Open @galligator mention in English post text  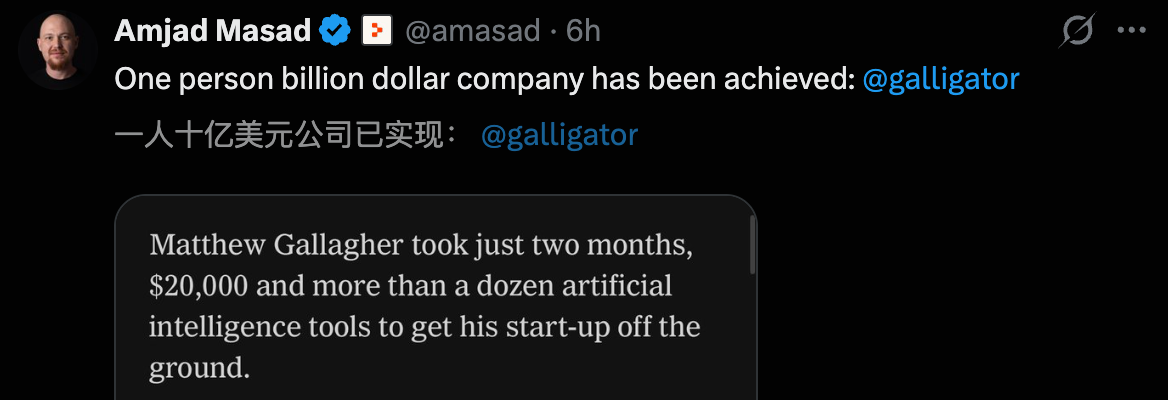pyautogui.click(x=940, y=80)
